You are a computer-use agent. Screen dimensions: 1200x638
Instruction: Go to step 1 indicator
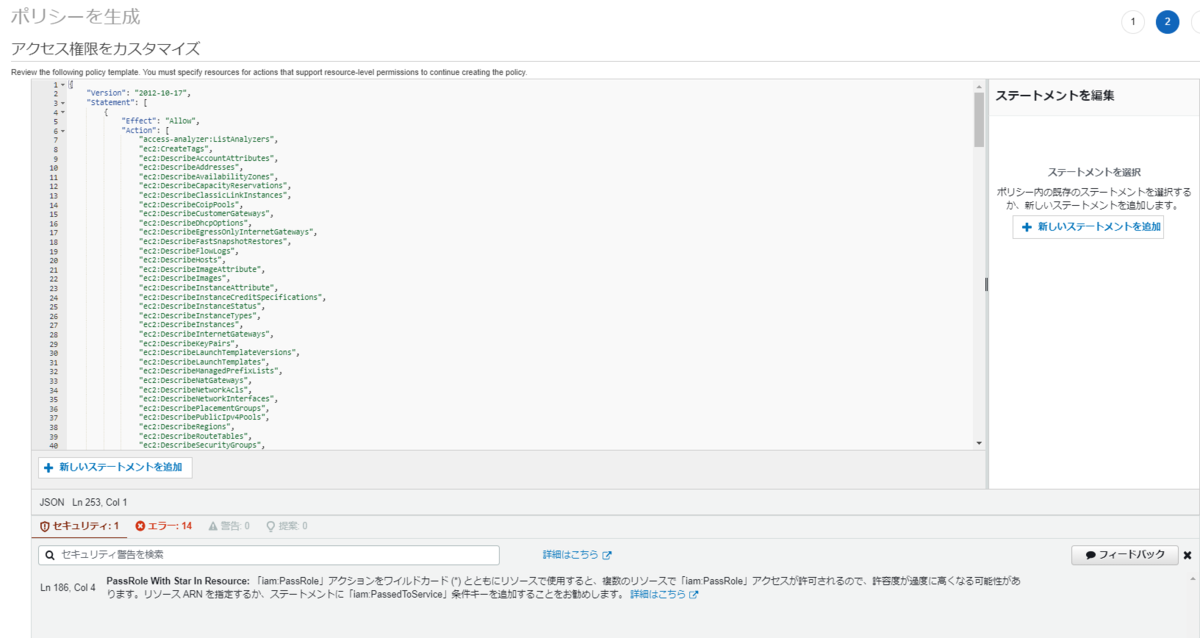[1133, 22]
